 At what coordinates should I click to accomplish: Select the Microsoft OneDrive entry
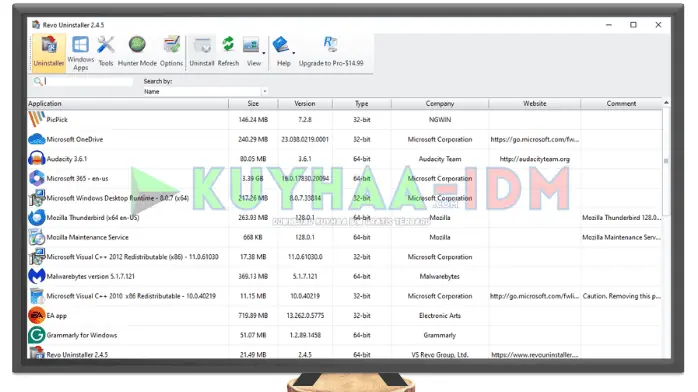75,139
